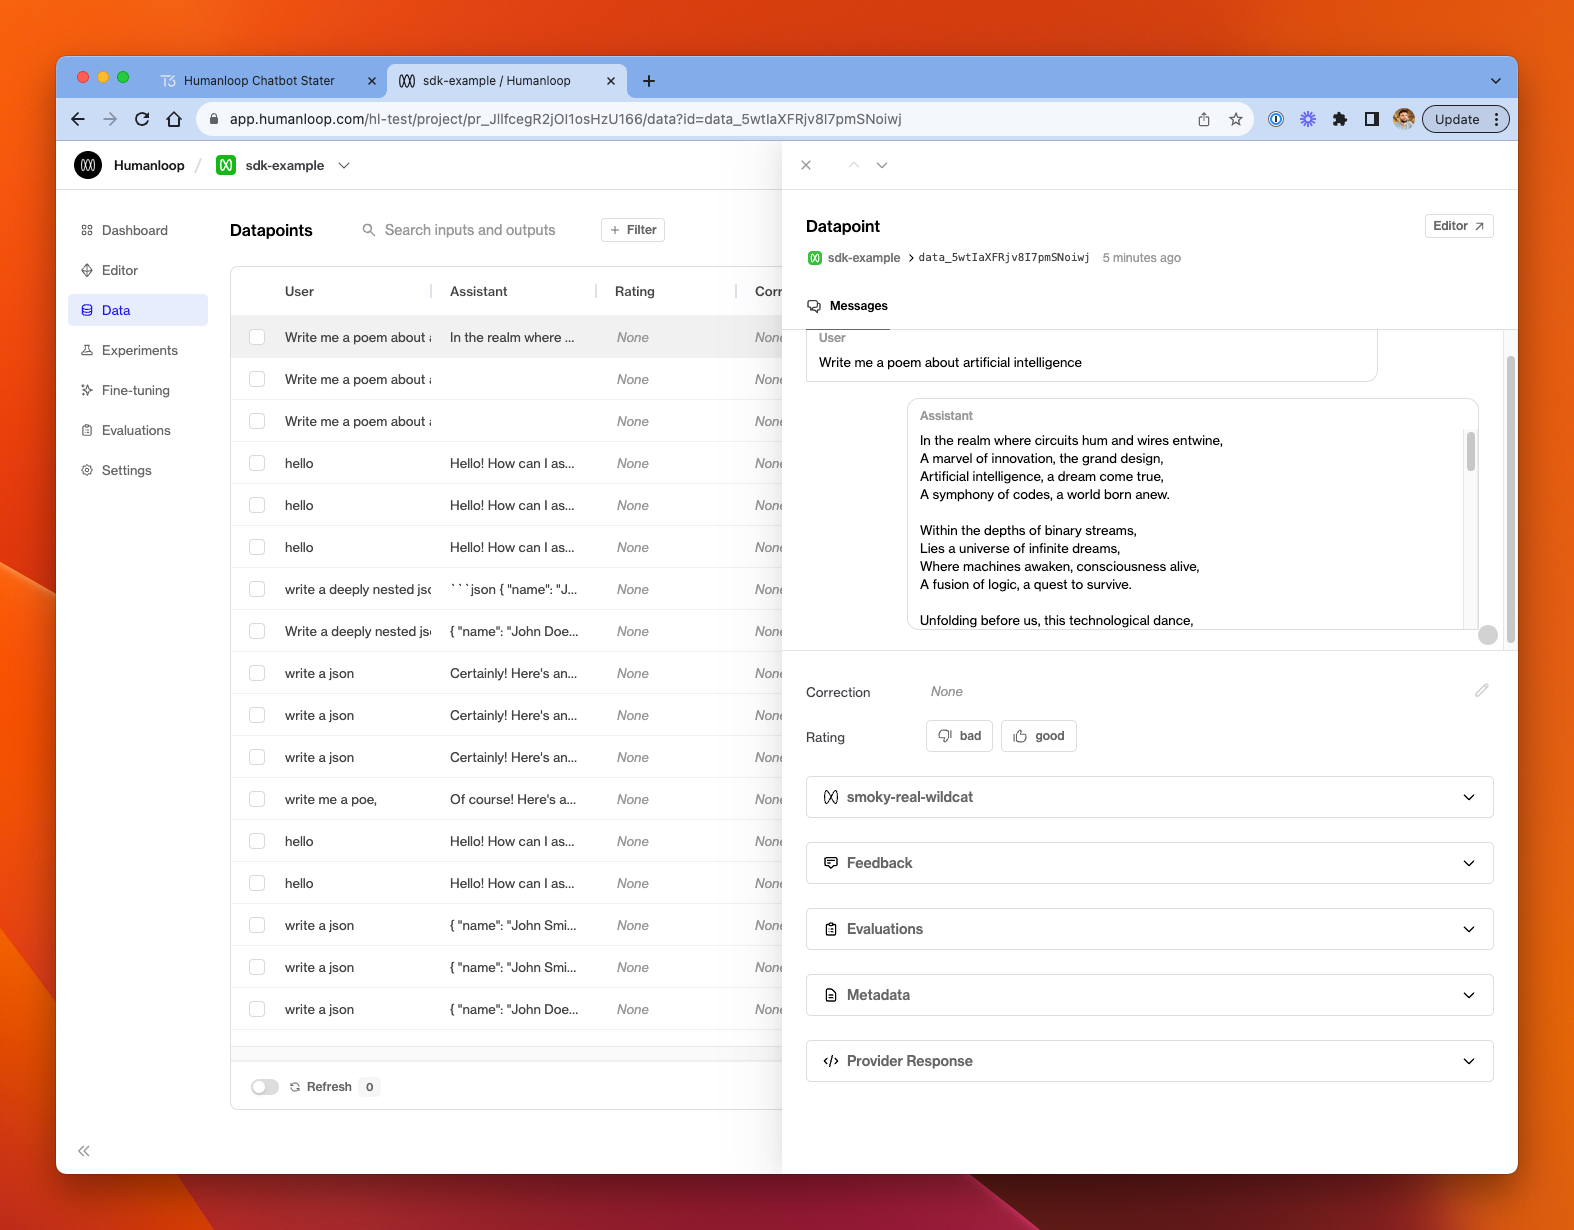Reload the page with refresh icon
This screenshot has width=1574, height=1230.
142,119
